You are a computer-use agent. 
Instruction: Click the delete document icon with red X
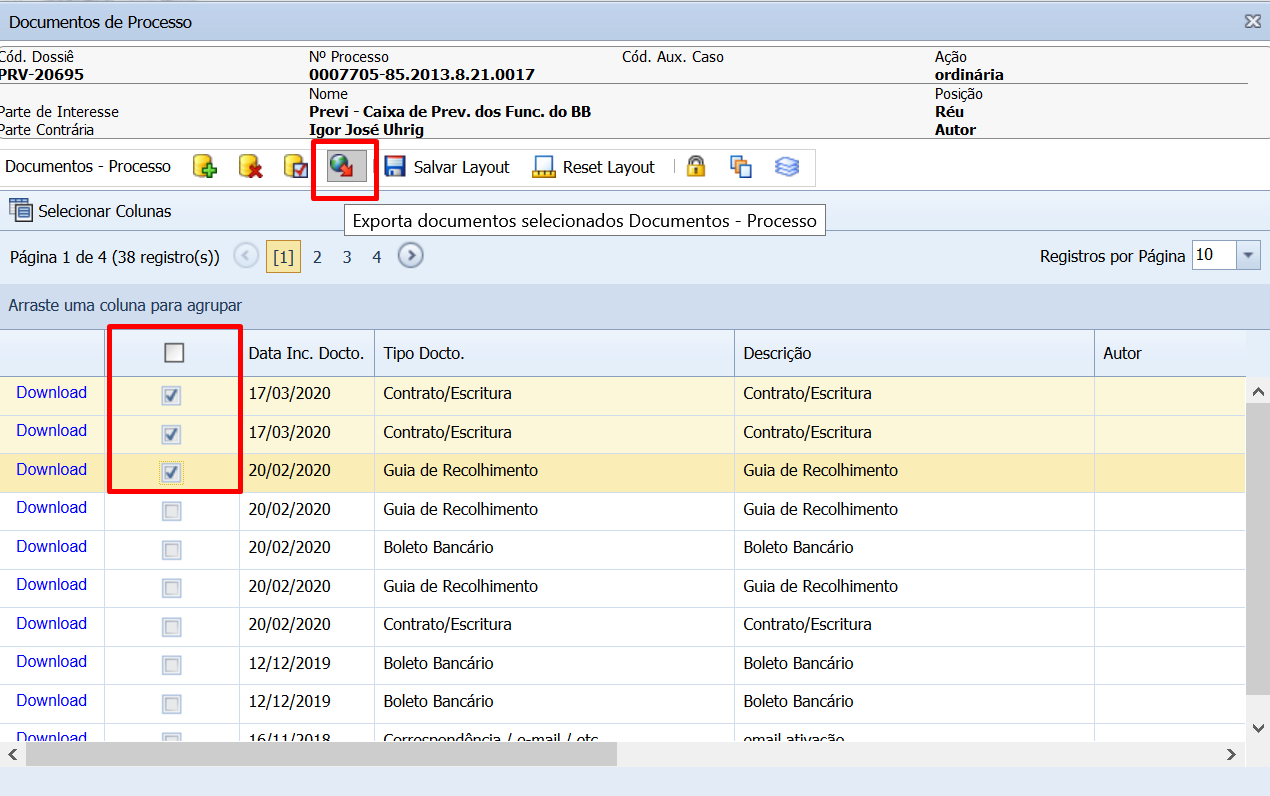(x=250, y=167)
